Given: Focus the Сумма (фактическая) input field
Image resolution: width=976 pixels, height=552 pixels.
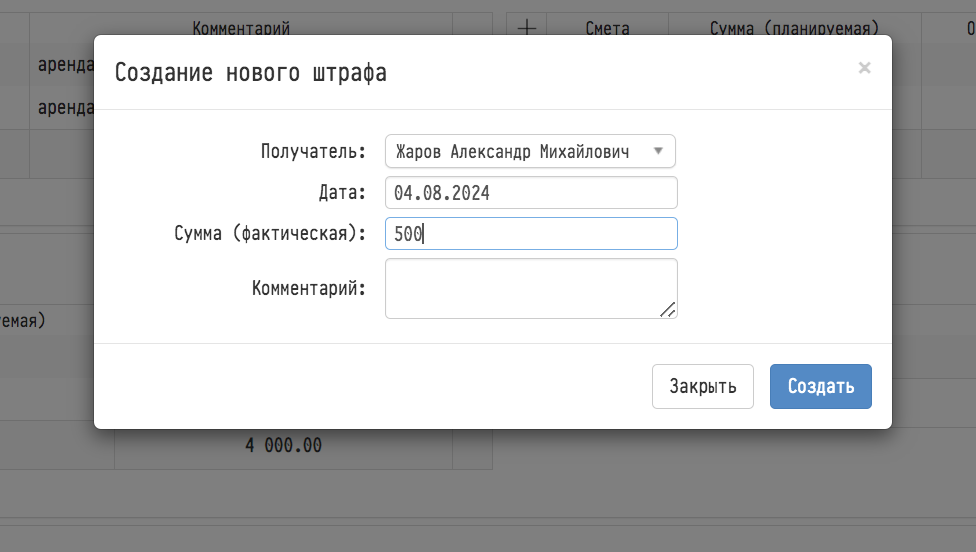Looking at the screenshot, I should coord(530,234).
